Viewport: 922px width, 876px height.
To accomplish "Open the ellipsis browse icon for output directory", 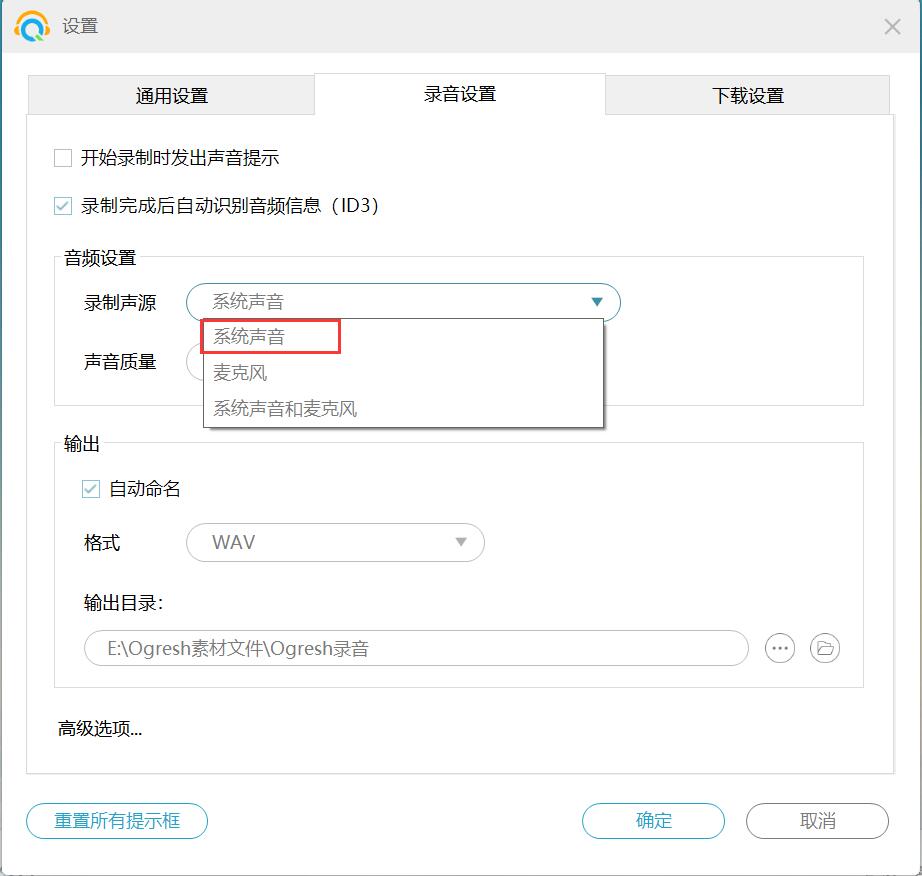I will click(779, 648).
